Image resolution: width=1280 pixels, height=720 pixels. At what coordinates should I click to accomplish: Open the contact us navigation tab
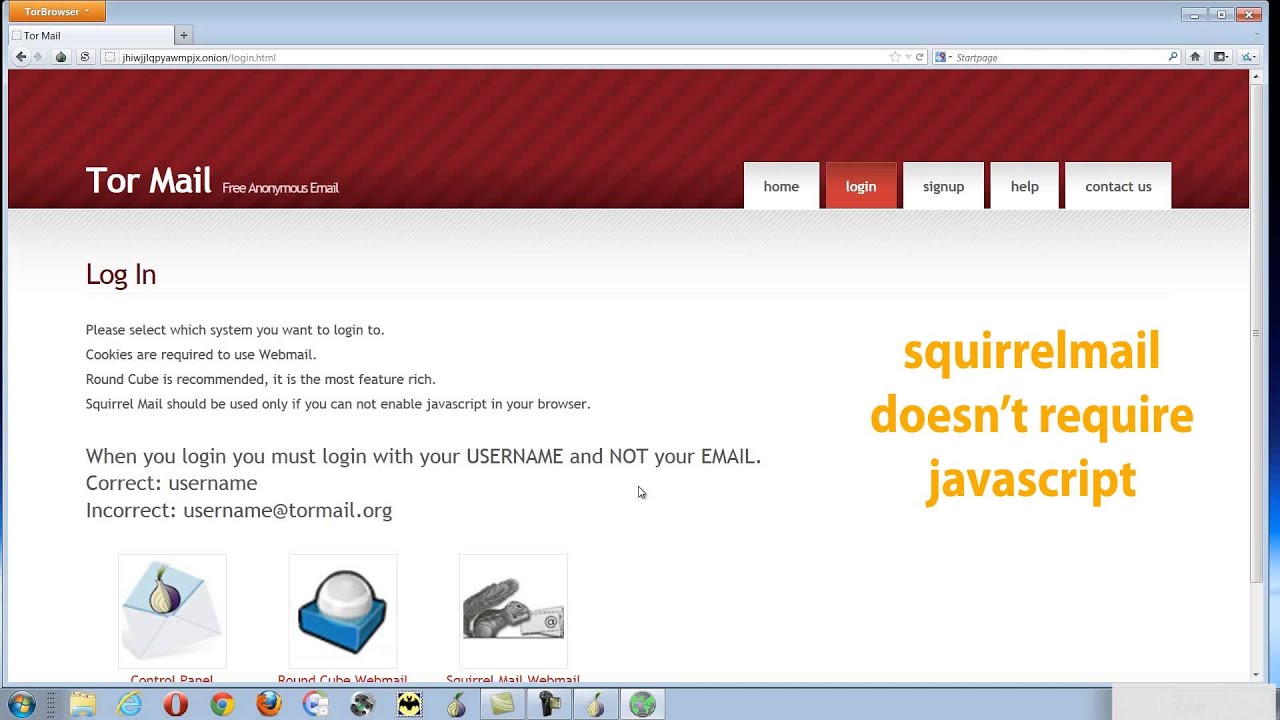[1118, 186]
